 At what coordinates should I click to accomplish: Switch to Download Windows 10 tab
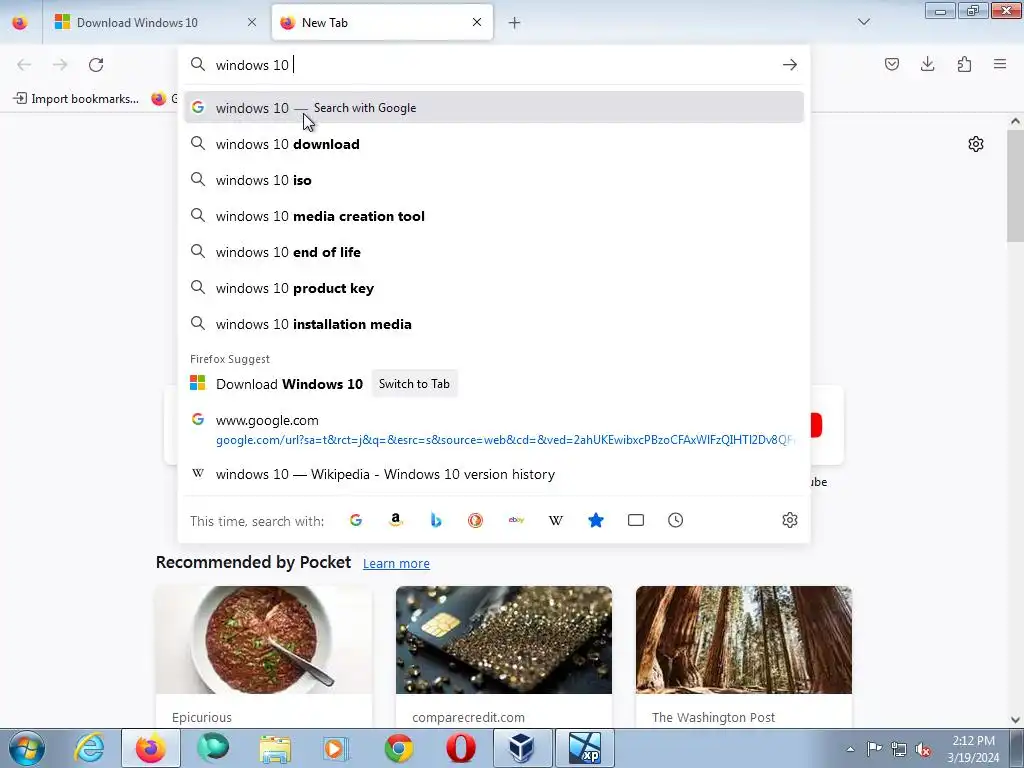[155, 23]
